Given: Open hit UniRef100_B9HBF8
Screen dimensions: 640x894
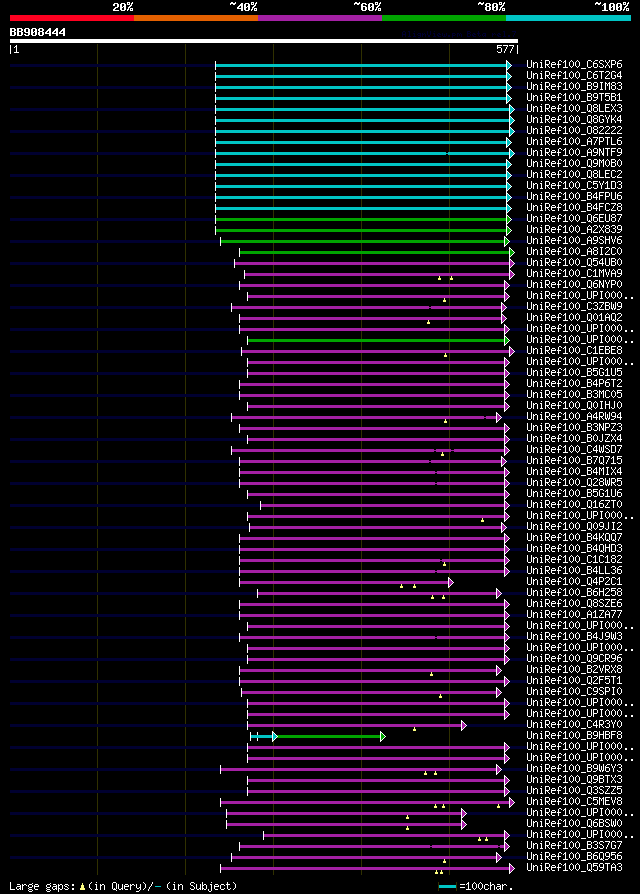Looking at the screenshot, I should 574,735.
